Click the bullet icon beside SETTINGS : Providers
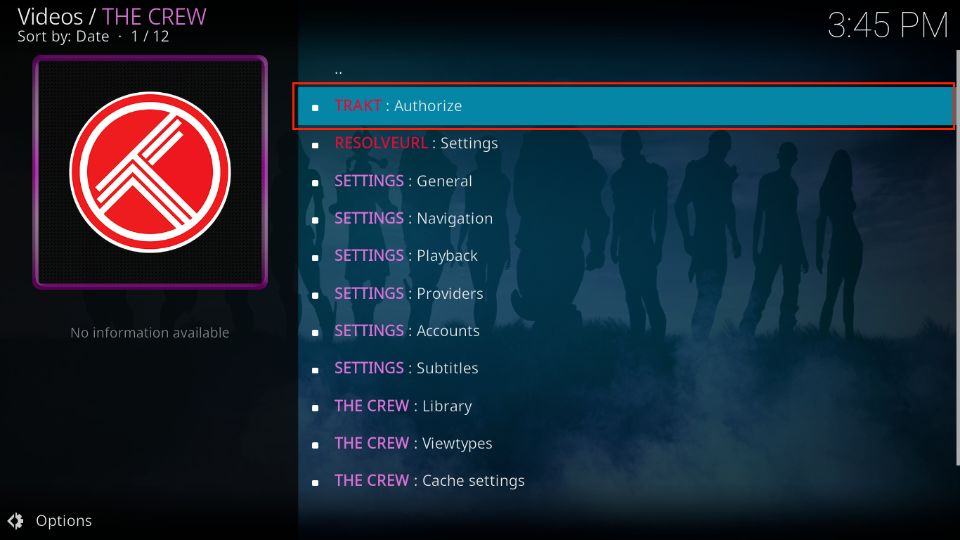 coord(315,295)
